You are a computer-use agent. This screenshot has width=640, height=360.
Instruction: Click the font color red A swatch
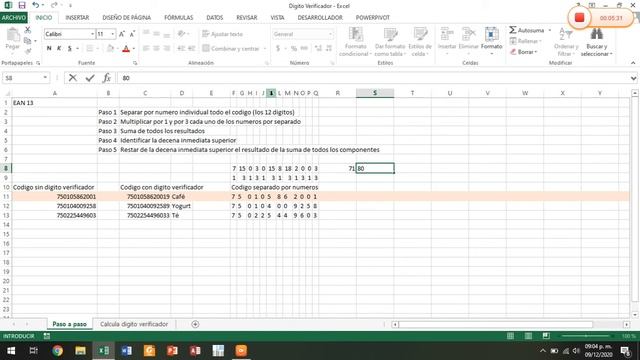(x=126, y=49)
